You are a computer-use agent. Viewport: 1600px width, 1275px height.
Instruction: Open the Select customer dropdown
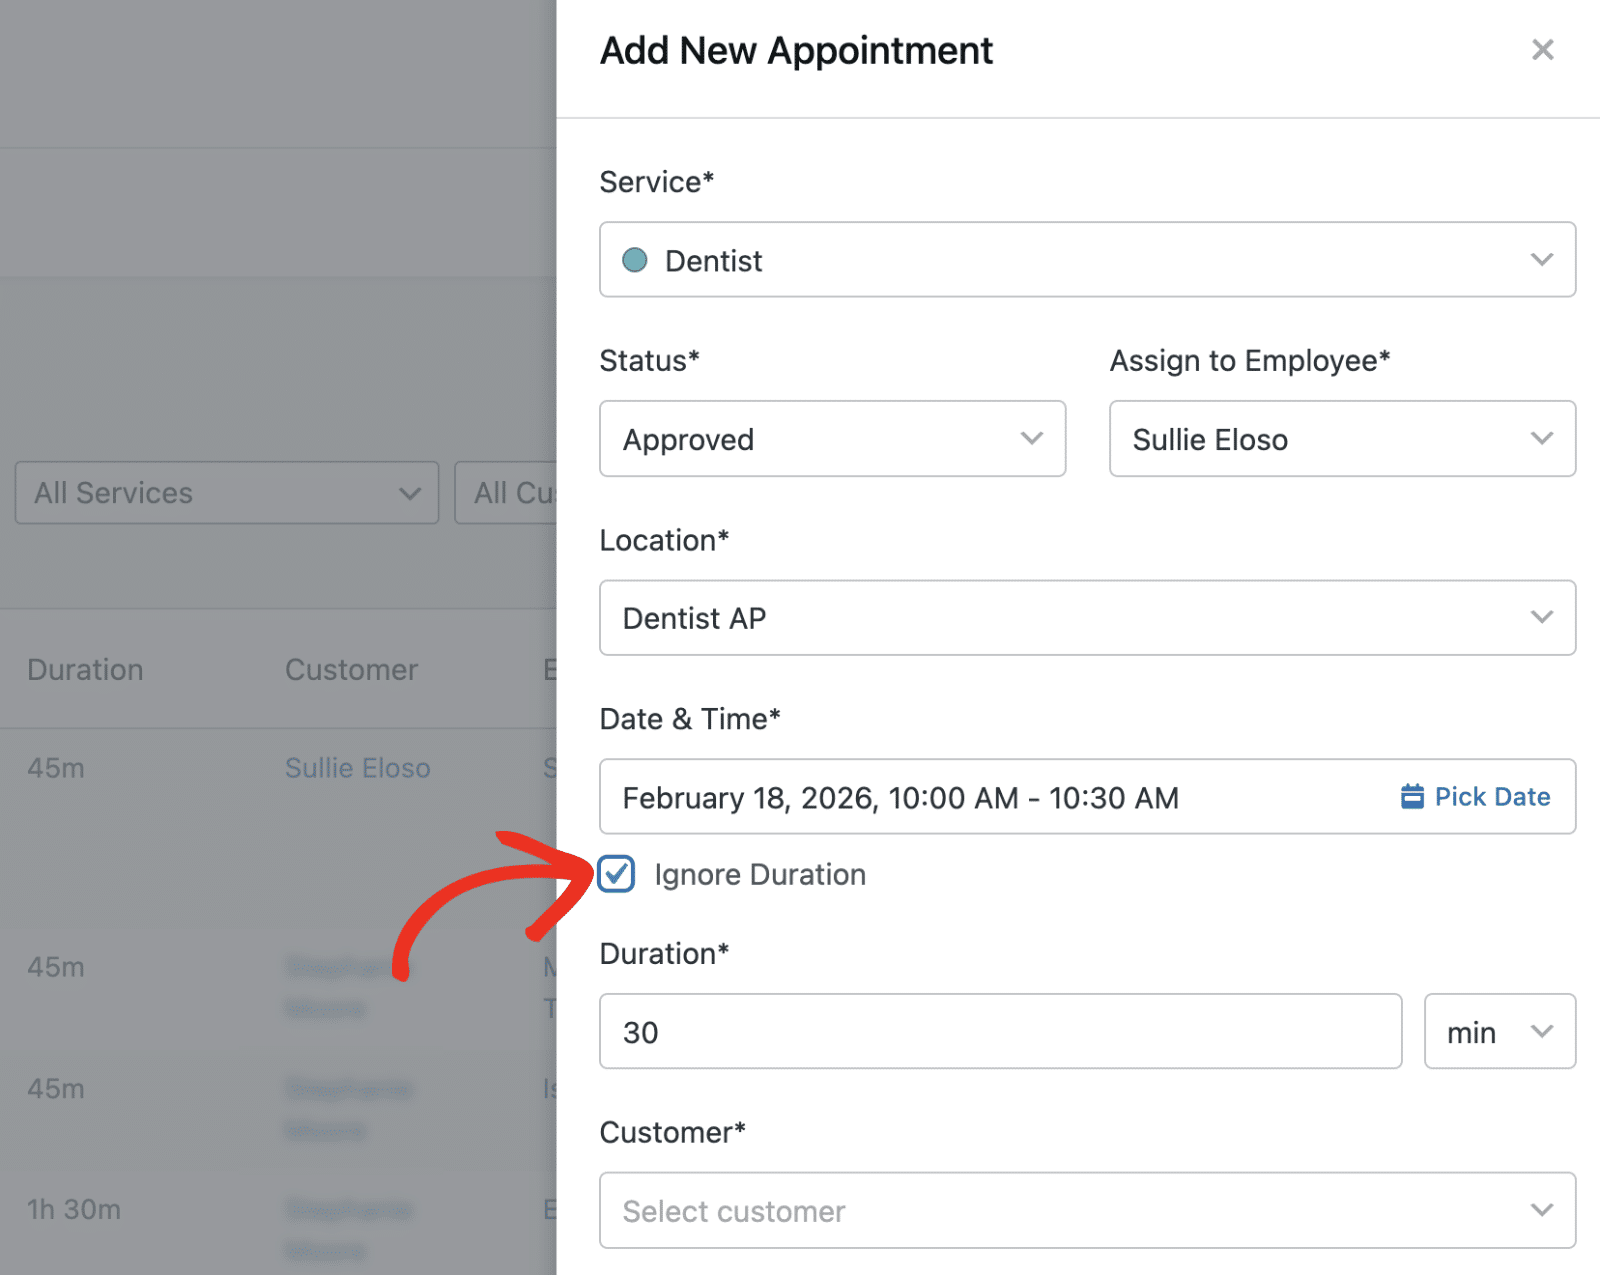click(x=1086, y=1211)
